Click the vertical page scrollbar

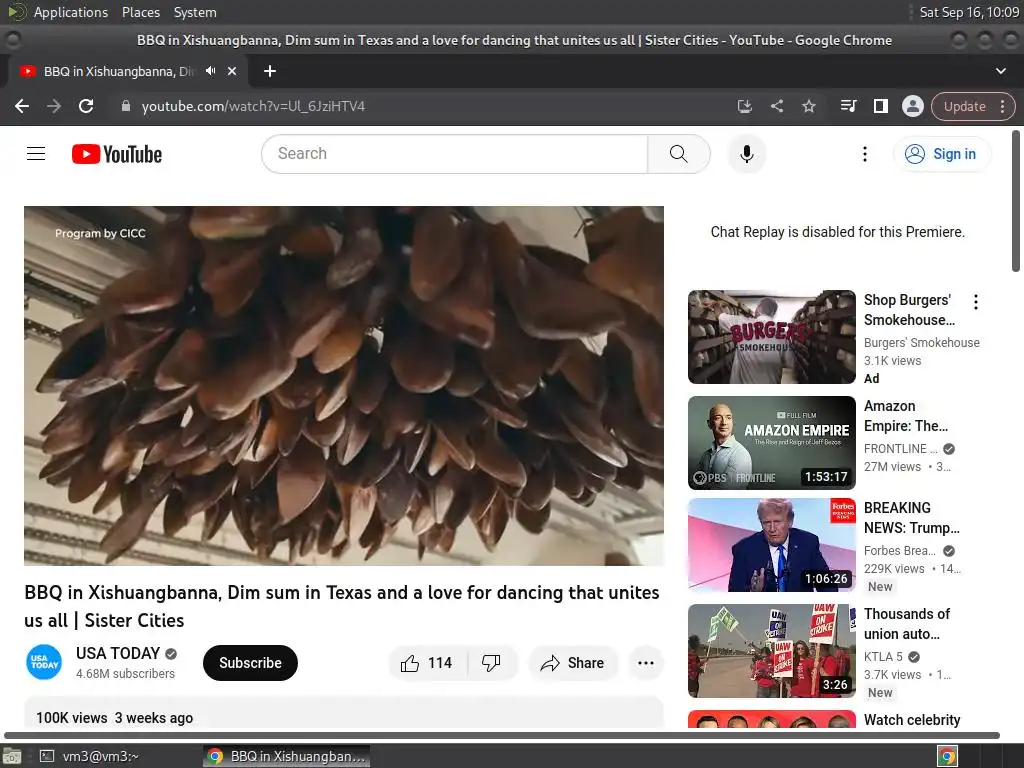coord(1016,201)
